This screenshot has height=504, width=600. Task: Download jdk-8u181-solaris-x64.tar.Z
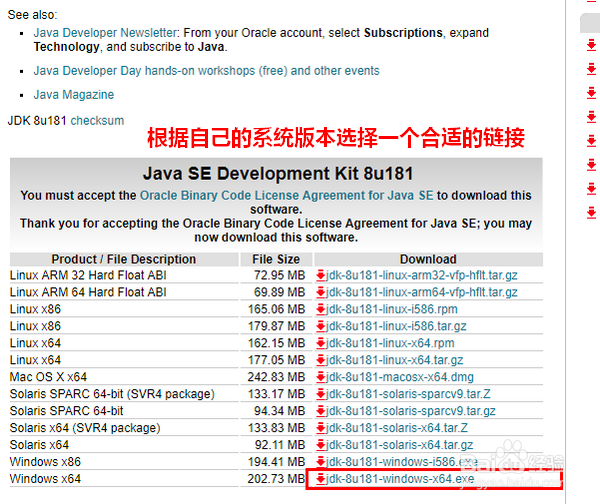point(397,428)
